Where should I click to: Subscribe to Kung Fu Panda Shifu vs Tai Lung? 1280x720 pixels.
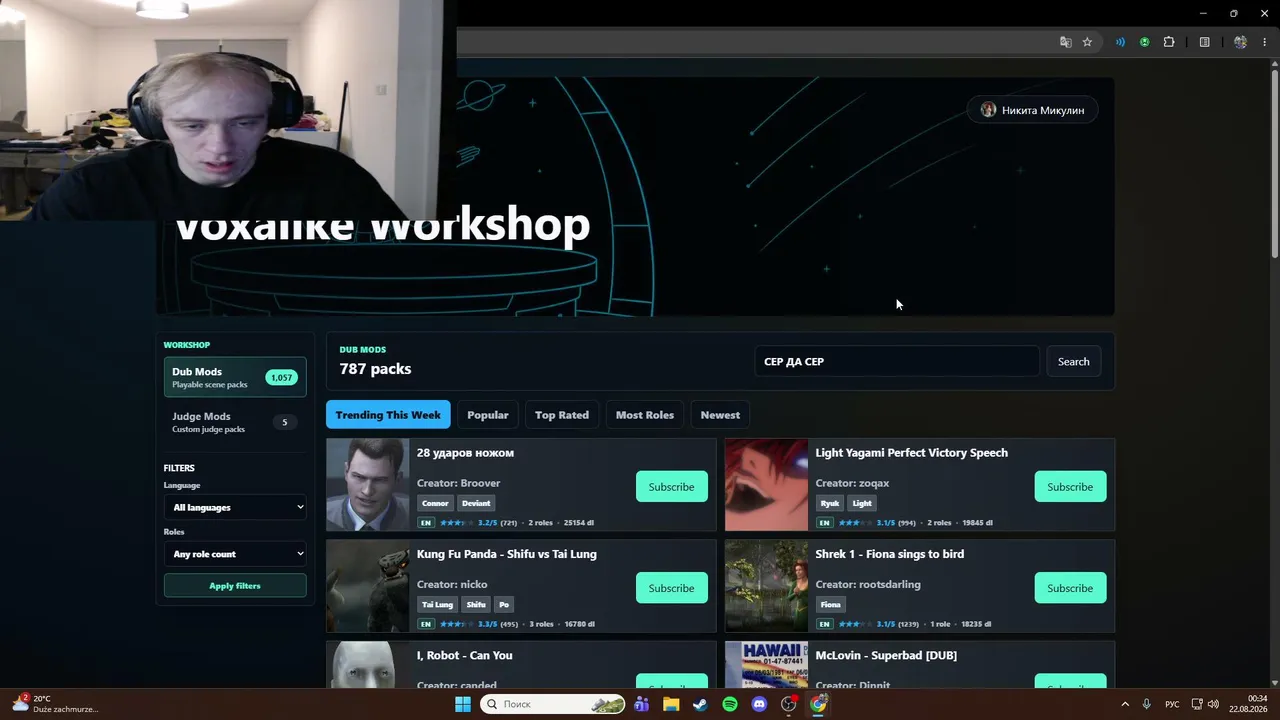[x=671, y=588]
